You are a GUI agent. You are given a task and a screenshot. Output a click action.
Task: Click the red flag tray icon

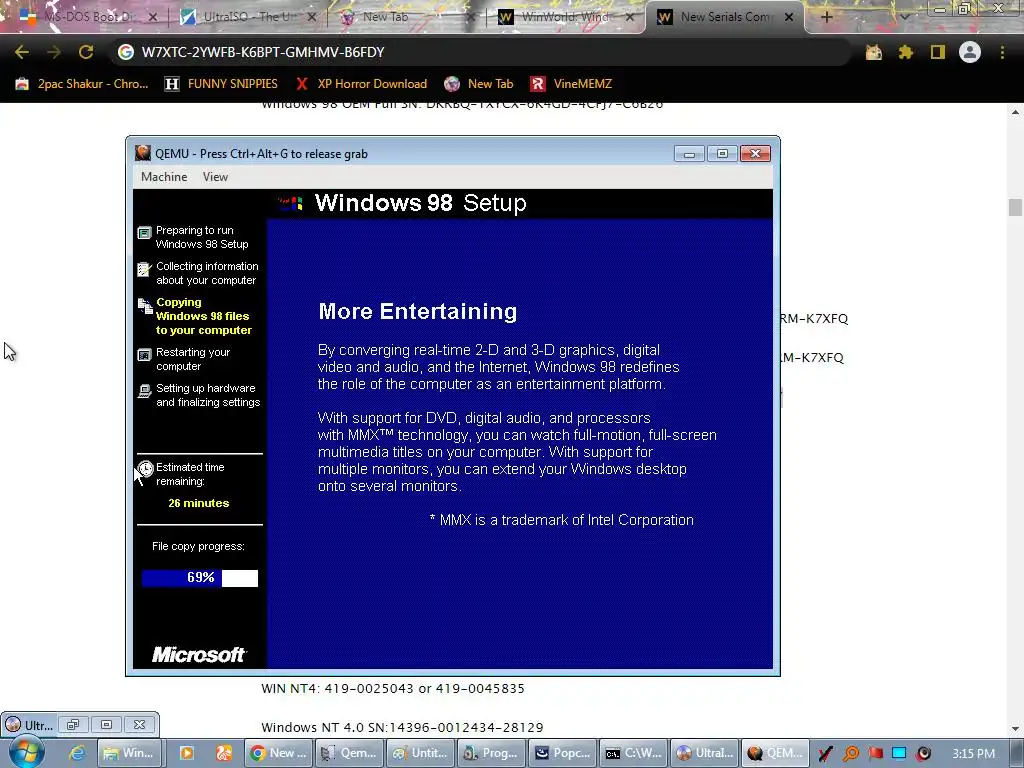click(x=875, y=754)
